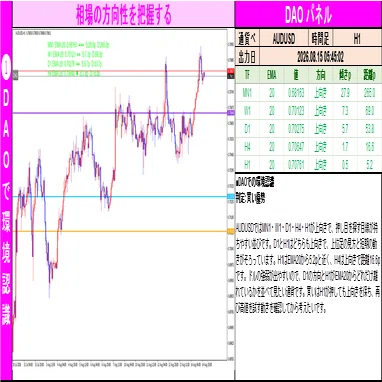Image resolution: width=382 pixels, height=382 pixels.
Task: Select the H1 timeframe value beside 時間足
Action: pyautogui.click(x=357, y=39)
